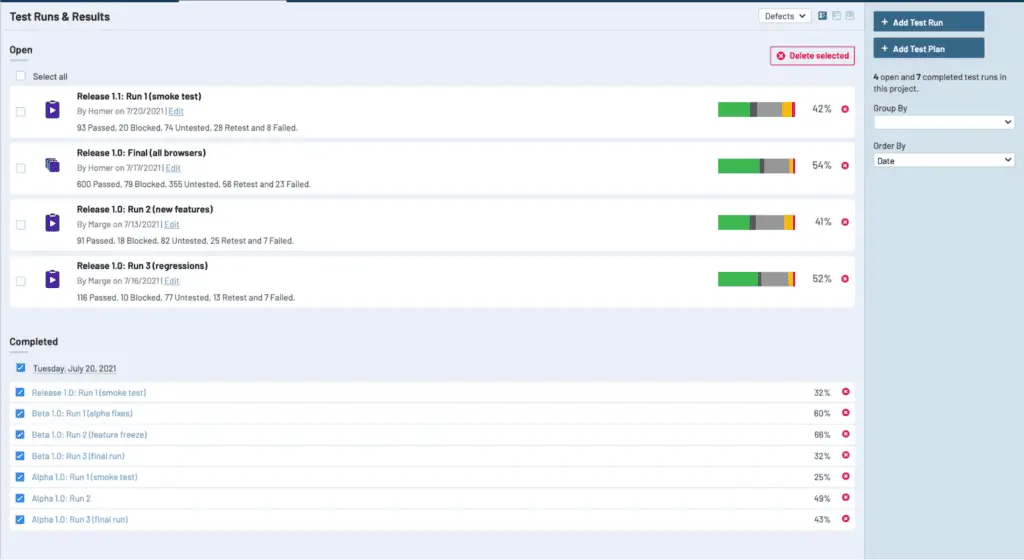Viewport: 1024px width, 560px height.
Task: Open Beta 1.0: Run 1 (alpha fixes) link
Action: [x=82, y=414]
